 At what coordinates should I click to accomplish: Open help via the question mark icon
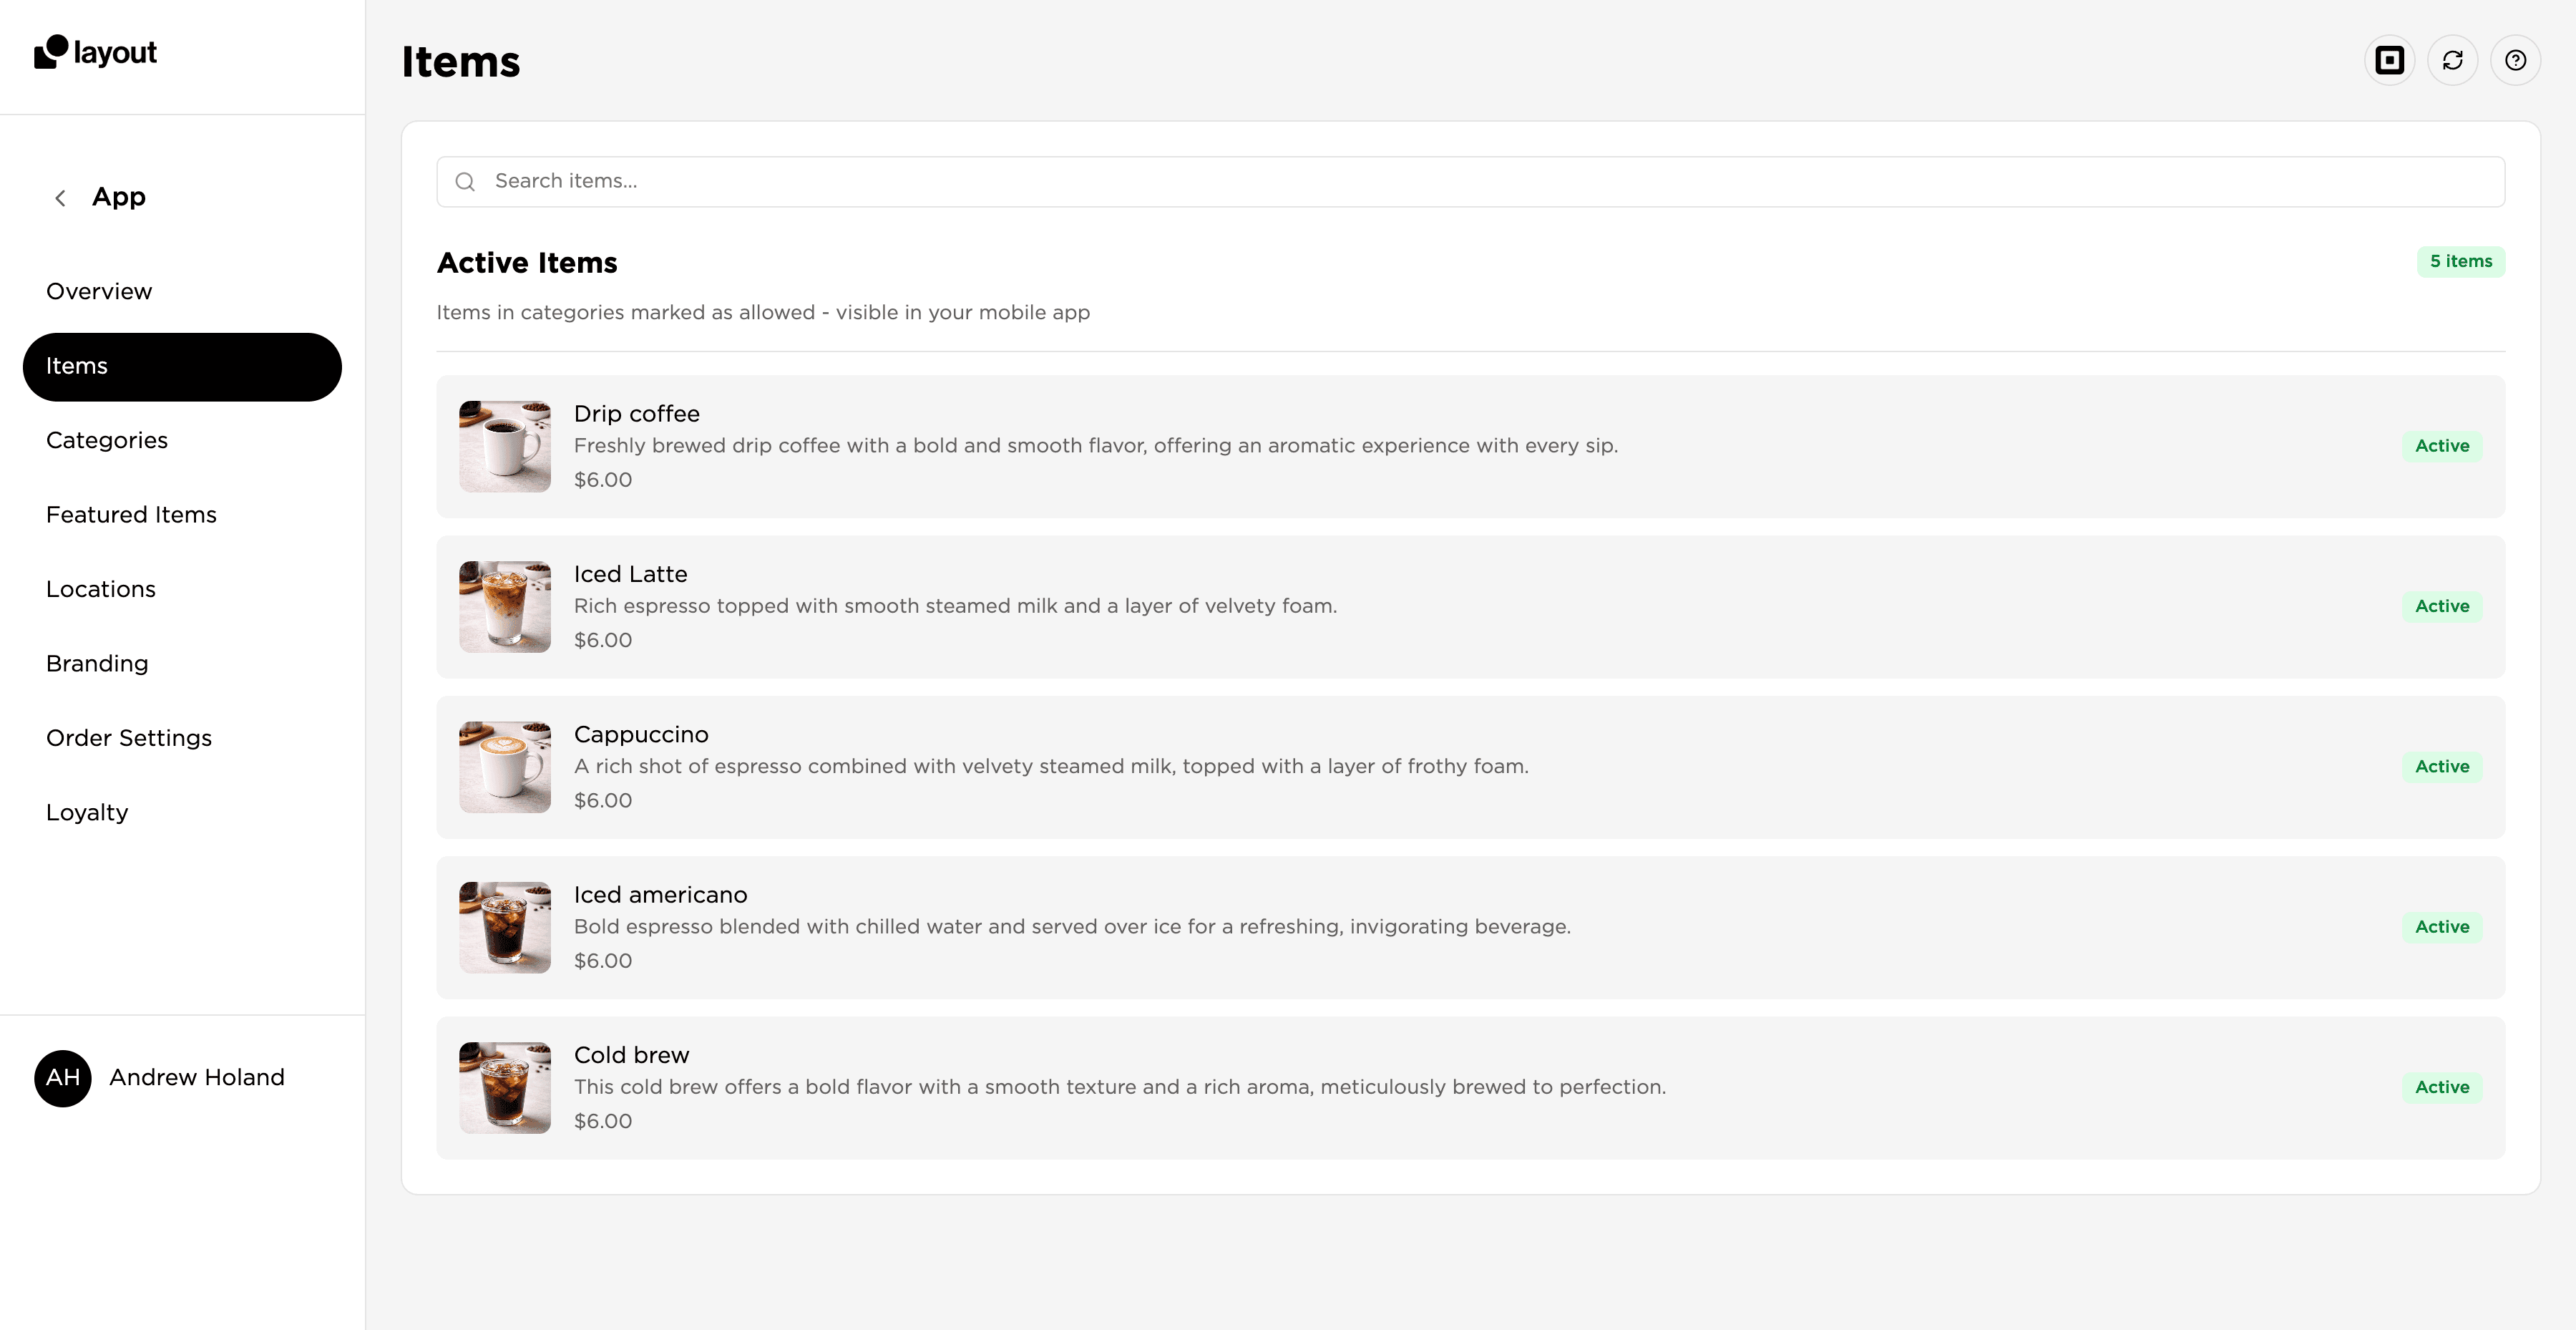(2517, 60)
